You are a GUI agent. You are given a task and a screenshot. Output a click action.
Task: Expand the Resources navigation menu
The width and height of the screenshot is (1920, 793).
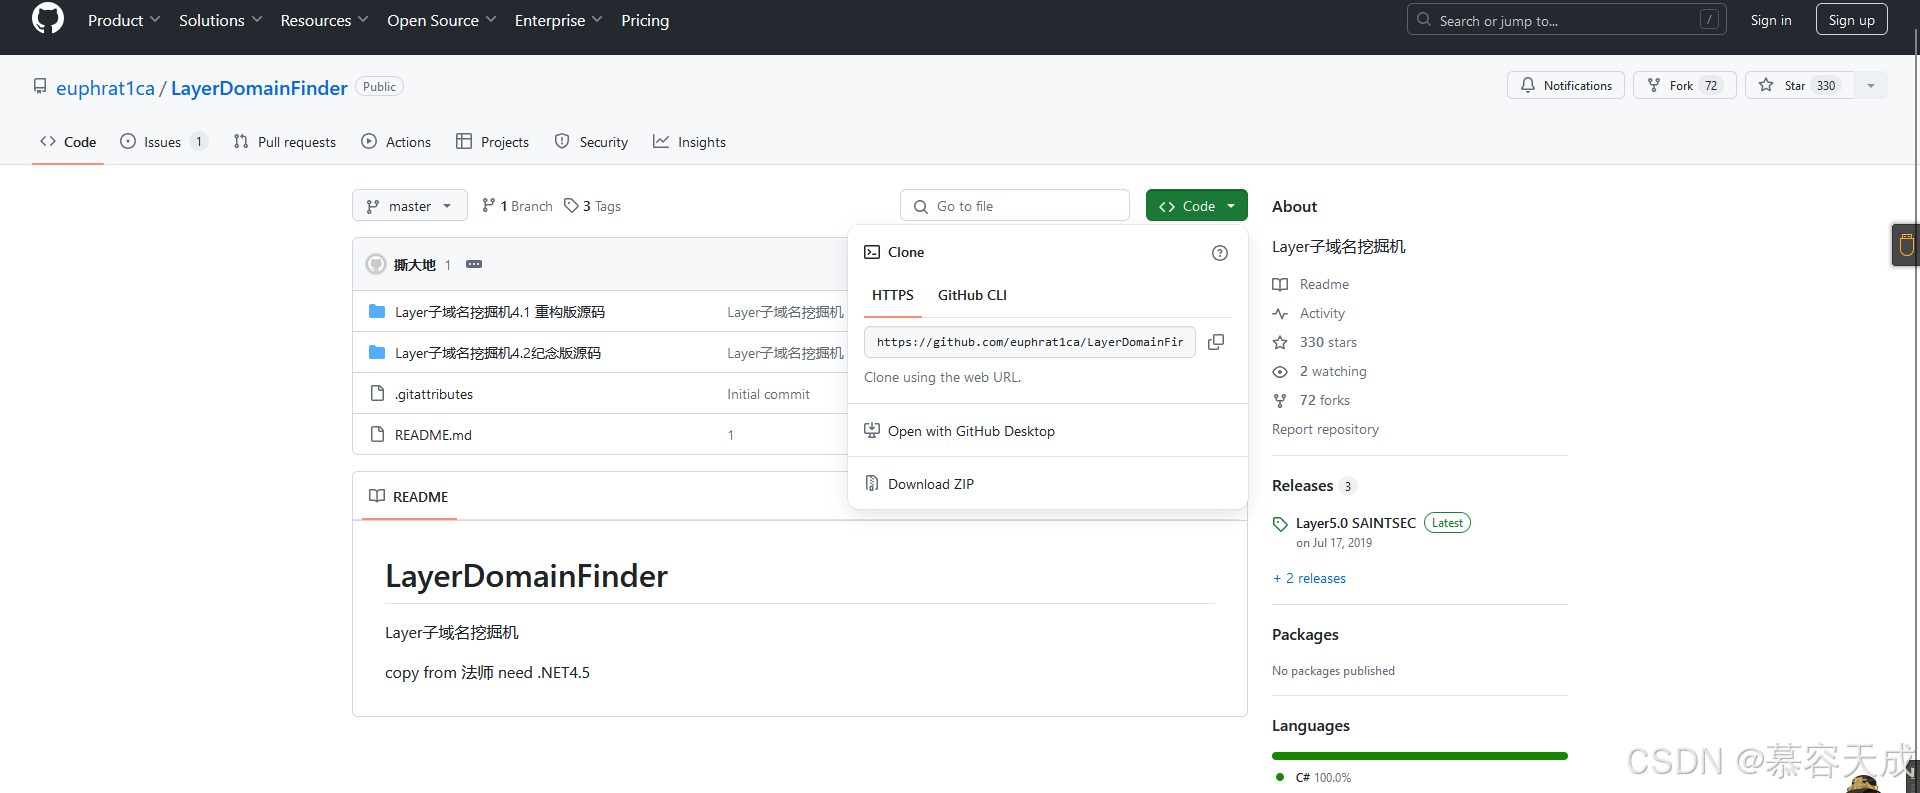pyautogui.click(x=324, y=20)
